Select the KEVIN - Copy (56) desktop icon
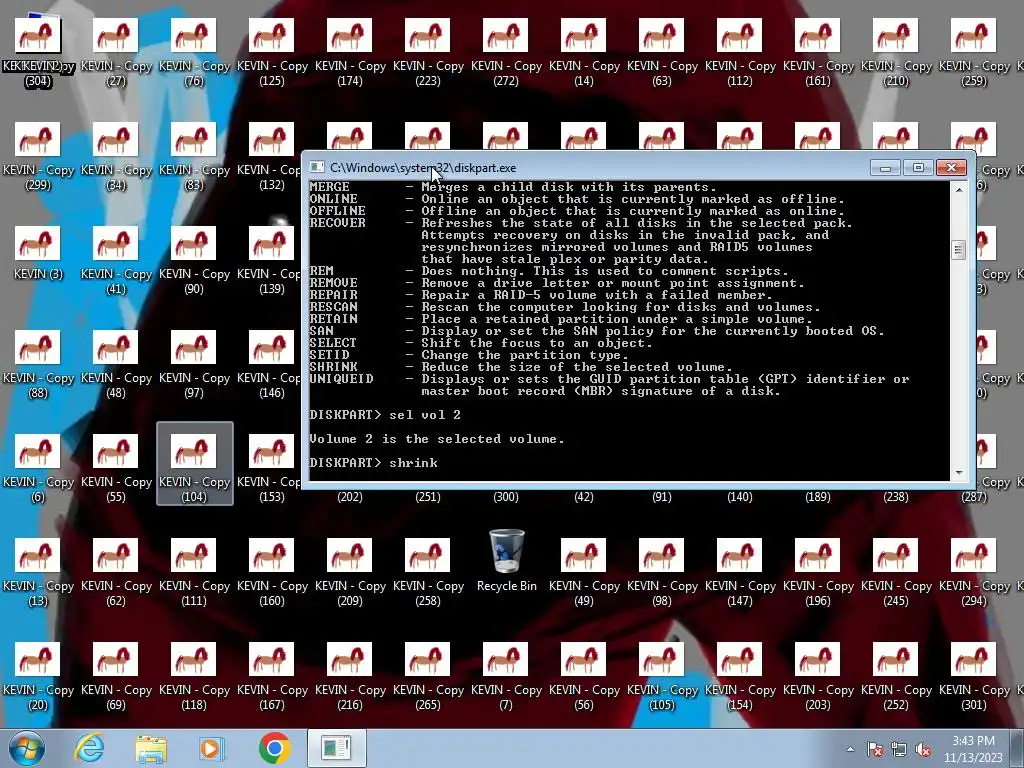This screenshot has height=768, width=1024. 584,675
